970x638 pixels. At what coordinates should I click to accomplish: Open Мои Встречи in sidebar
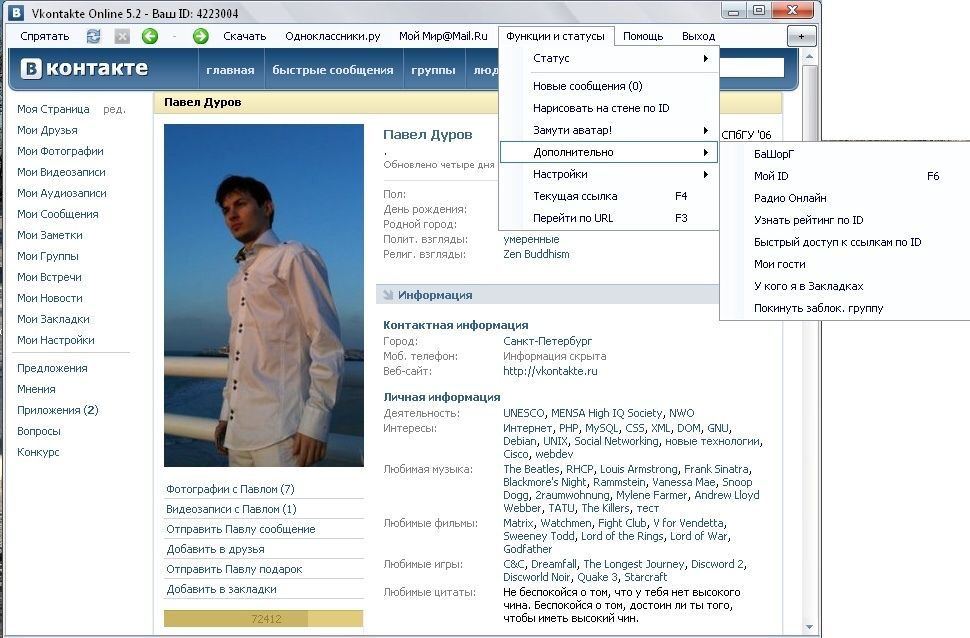click(49, 277)
